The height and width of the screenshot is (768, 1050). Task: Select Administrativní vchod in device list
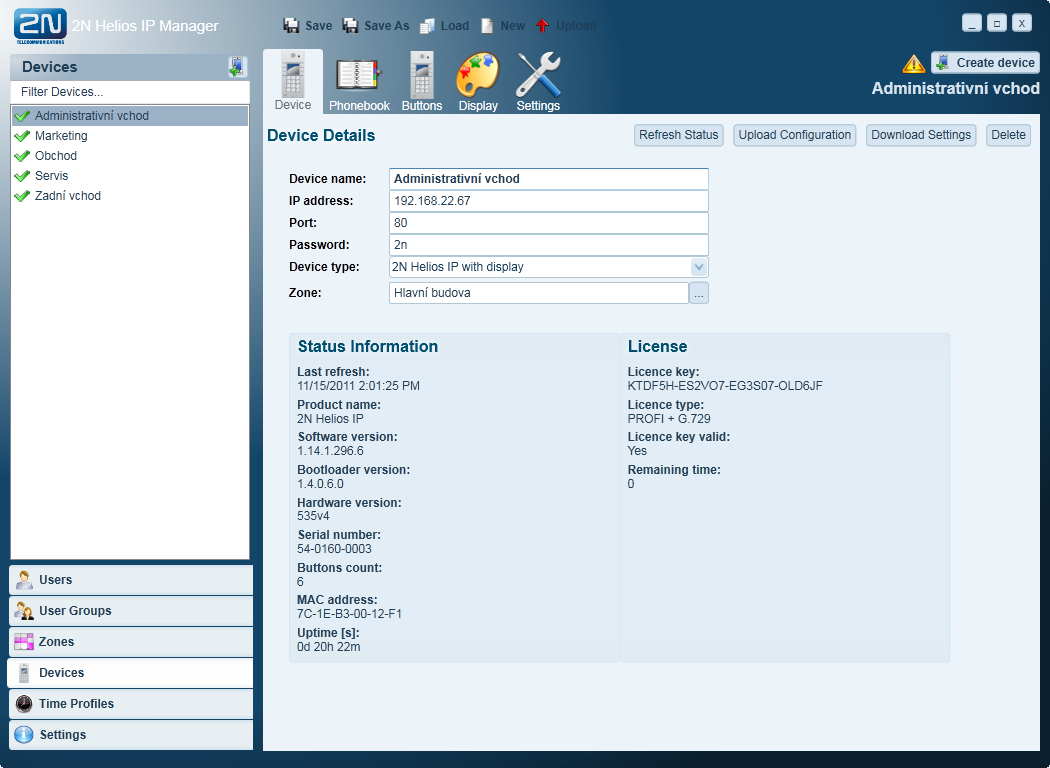click(130, 116)
